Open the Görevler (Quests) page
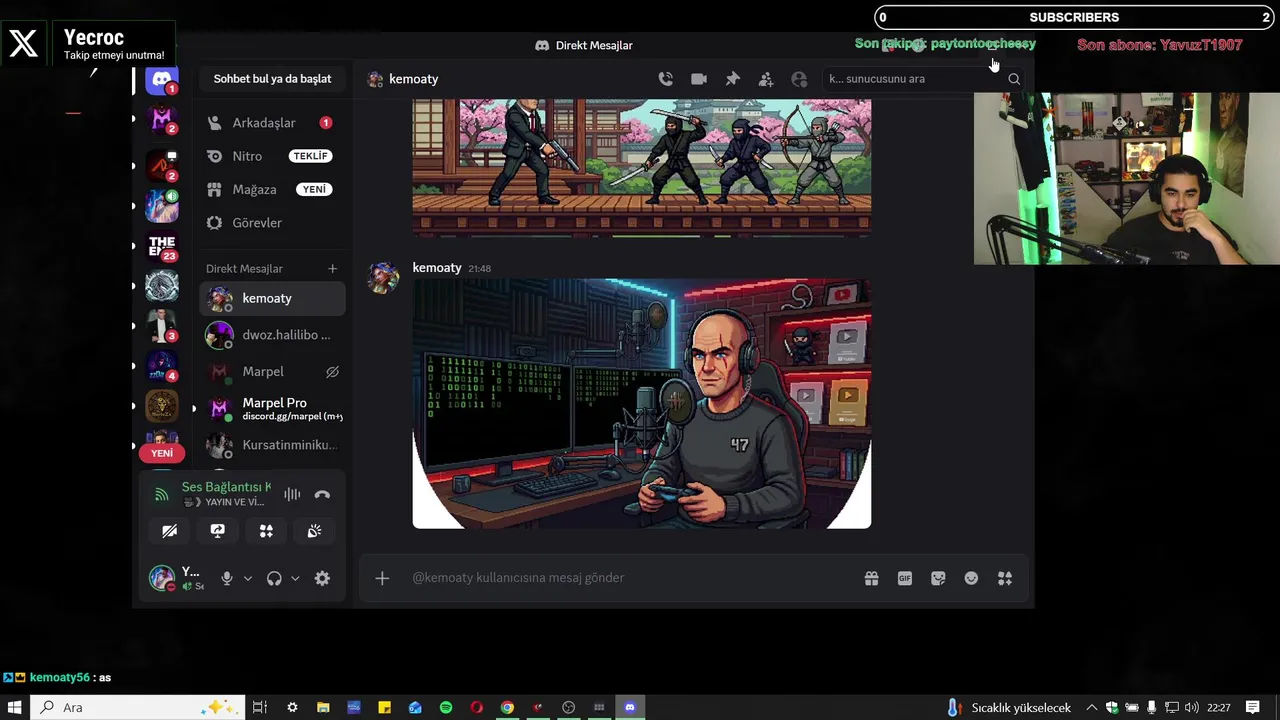1280x720 pixels. pos(272,222)
